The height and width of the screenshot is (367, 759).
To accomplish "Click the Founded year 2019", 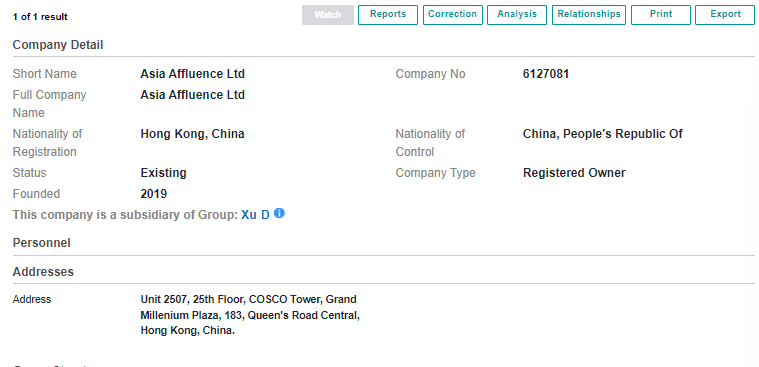I will [153, 194].
